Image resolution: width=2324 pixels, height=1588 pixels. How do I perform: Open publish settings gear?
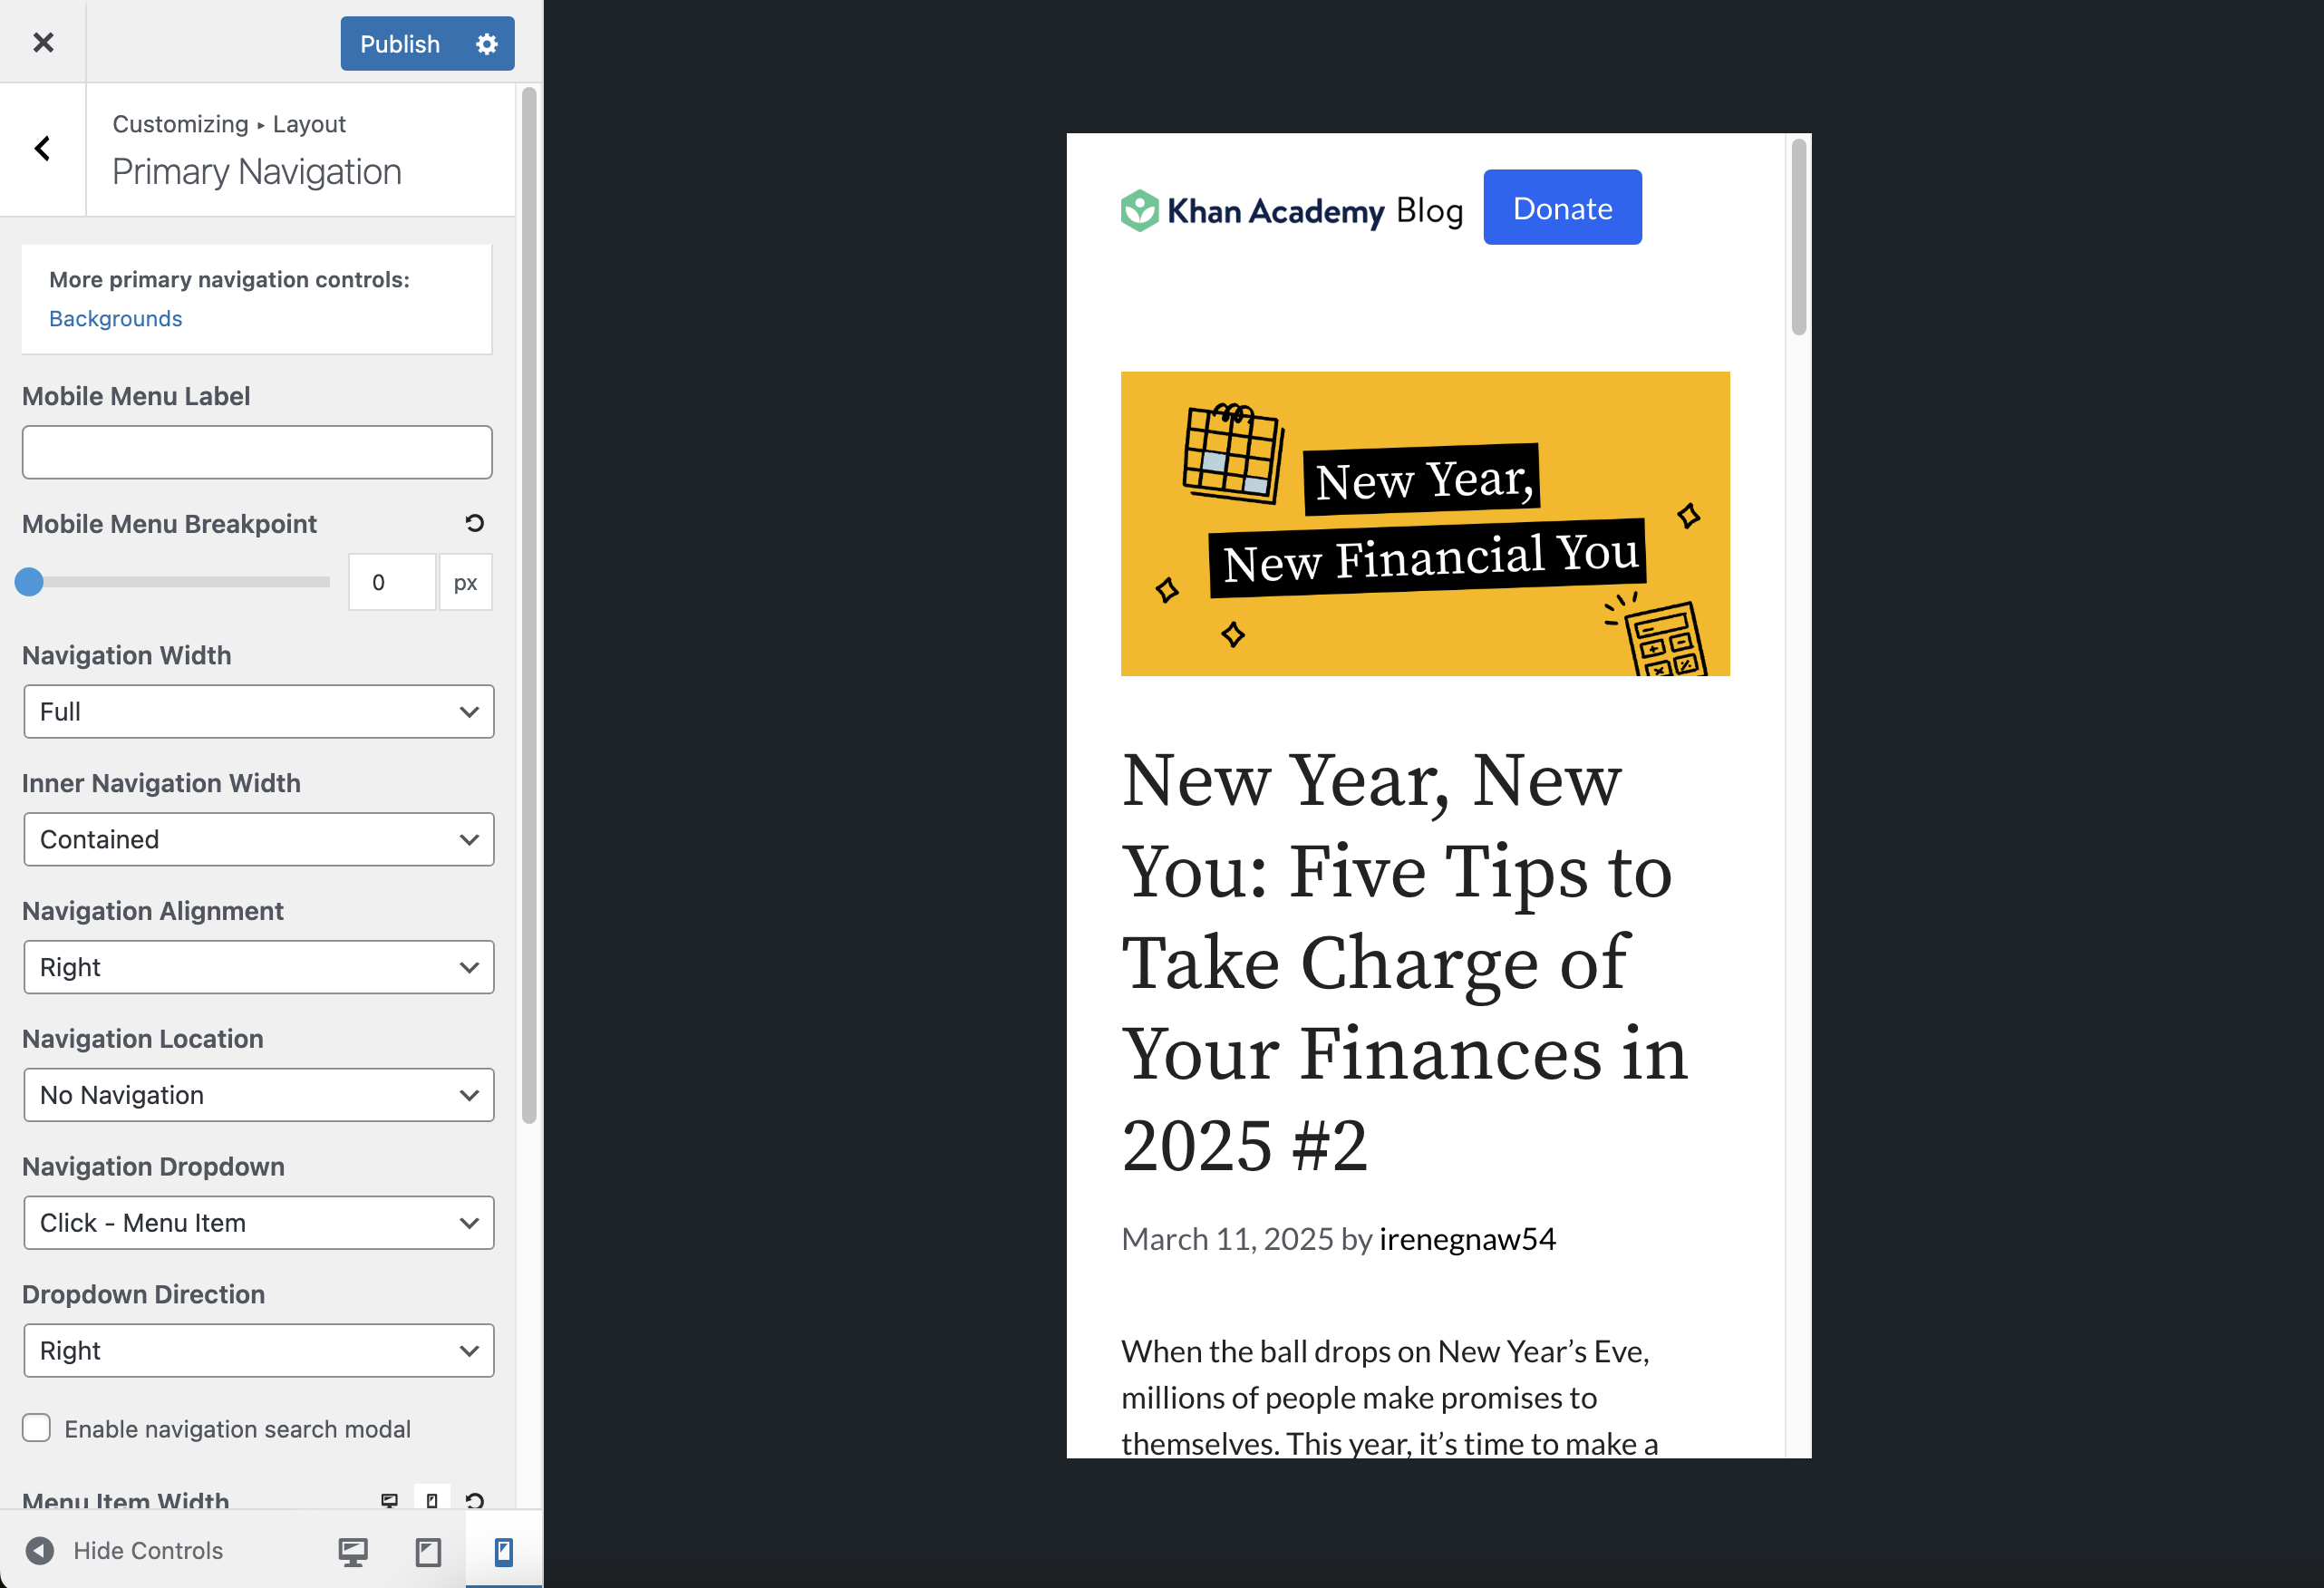[486, 44]
